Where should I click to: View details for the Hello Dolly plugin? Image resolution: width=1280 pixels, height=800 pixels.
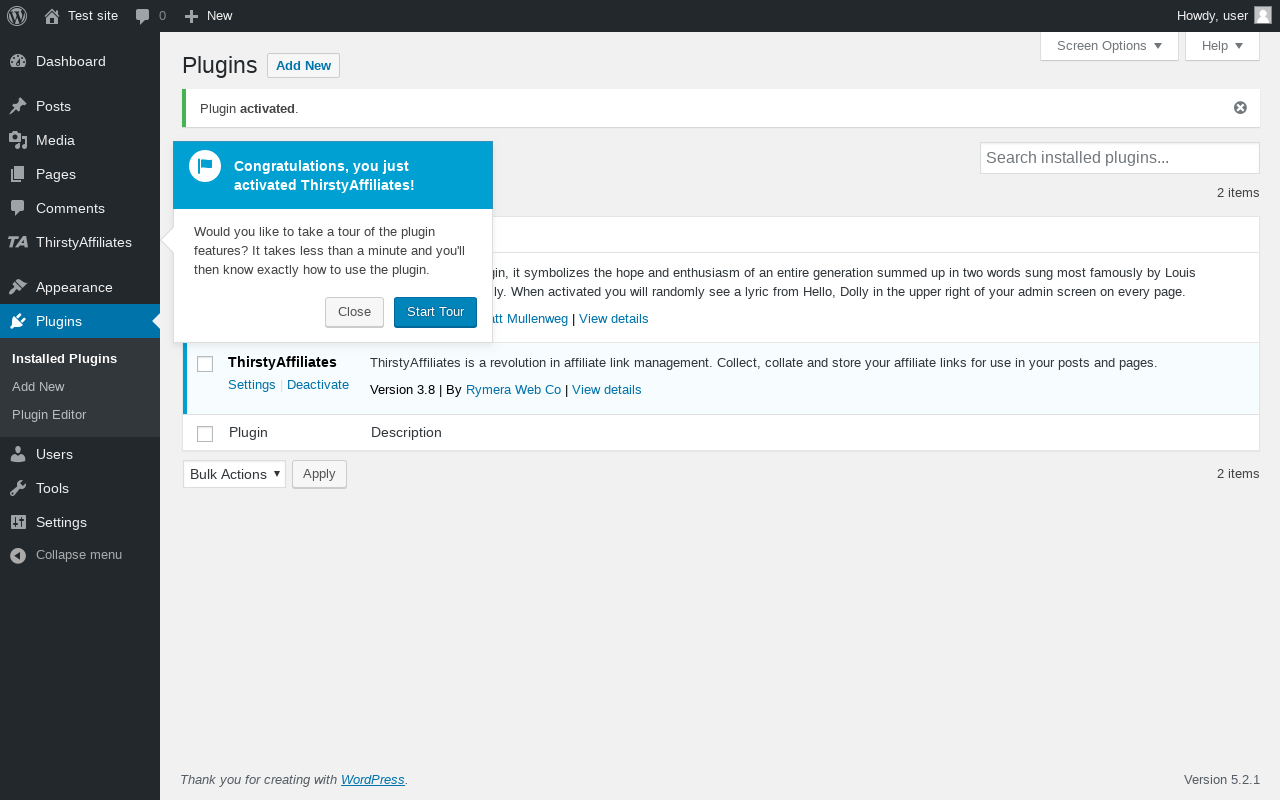click(x=613, y=319)
